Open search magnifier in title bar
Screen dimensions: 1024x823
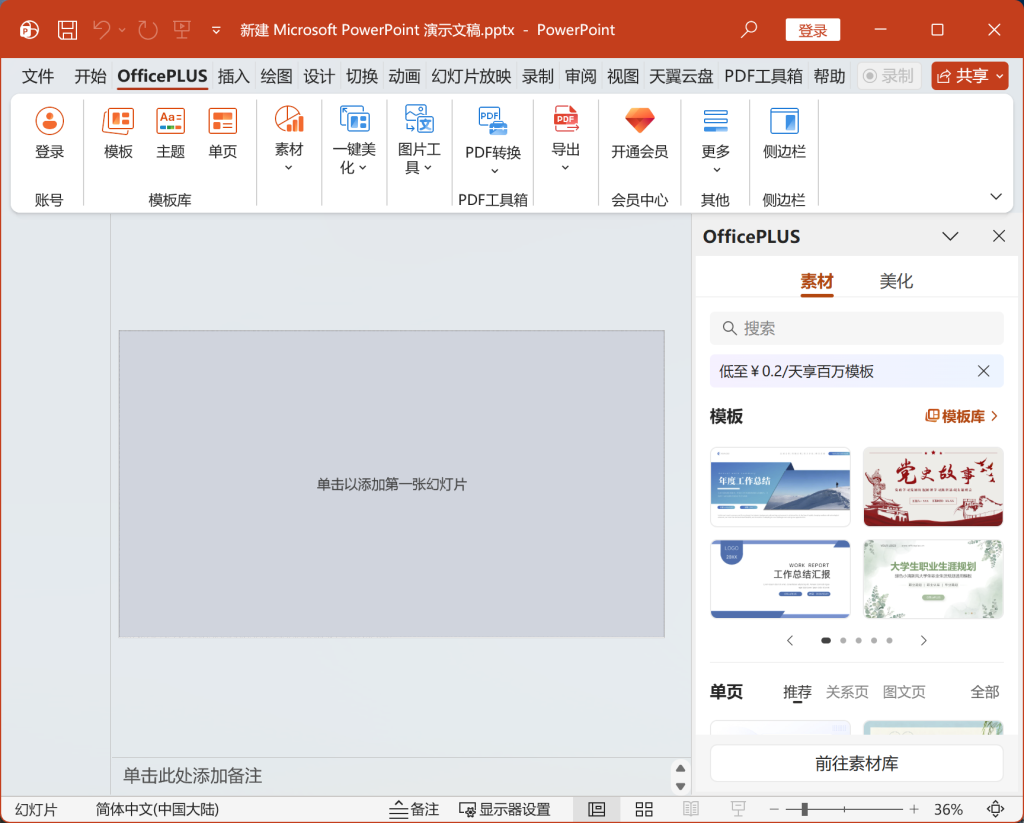click(x=749, y=30)
